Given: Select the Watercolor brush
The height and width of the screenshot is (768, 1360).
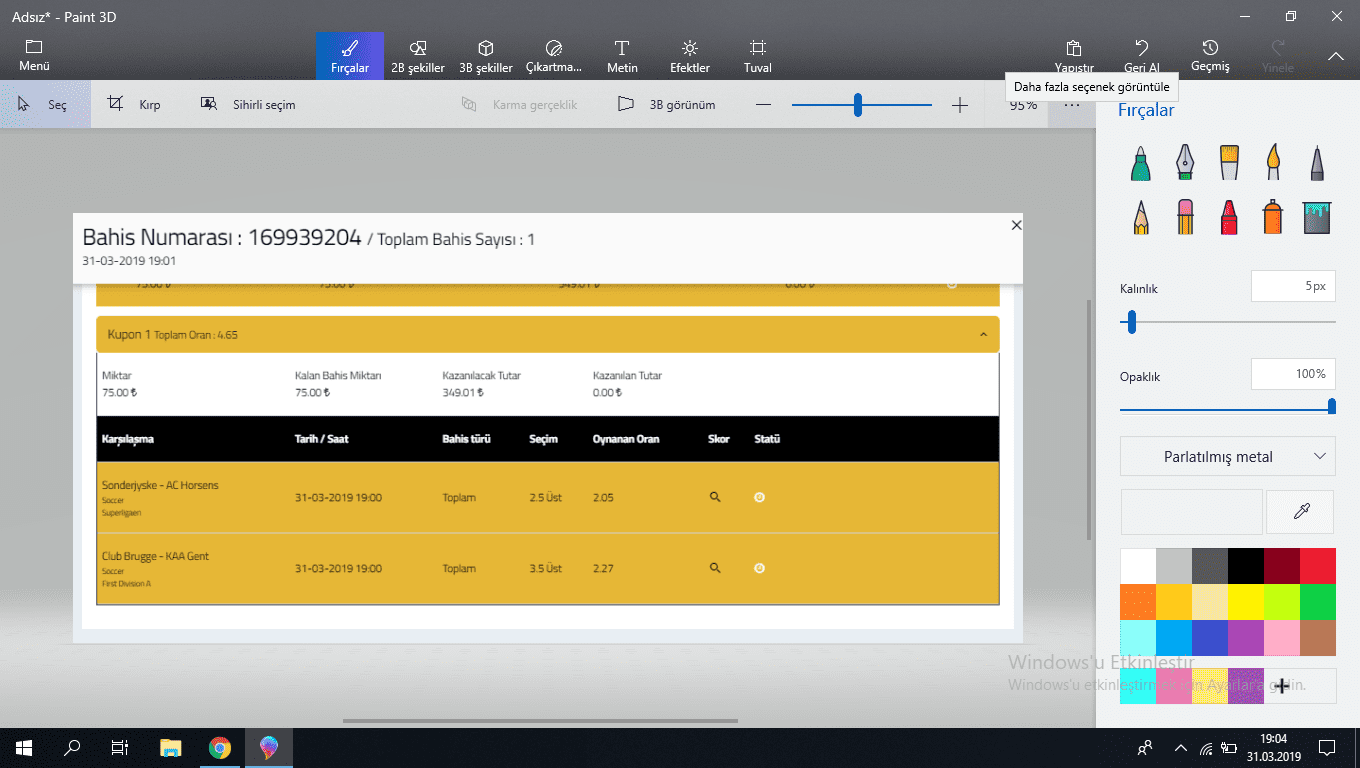Looking at the screenshot, I should 1273,163.
